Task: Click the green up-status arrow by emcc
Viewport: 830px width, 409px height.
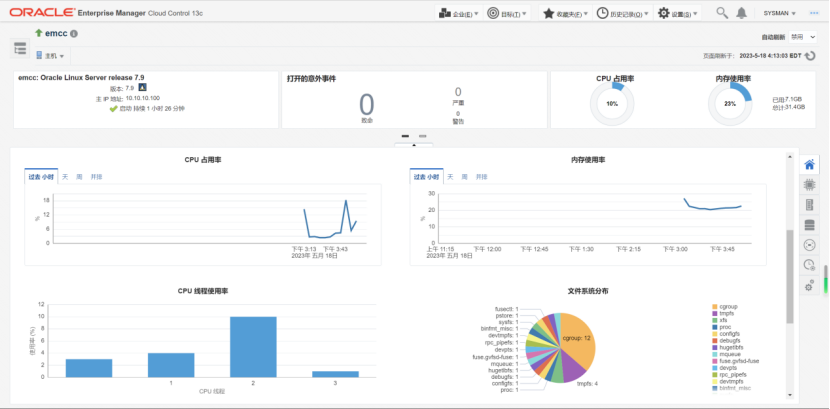Action: 39,33
